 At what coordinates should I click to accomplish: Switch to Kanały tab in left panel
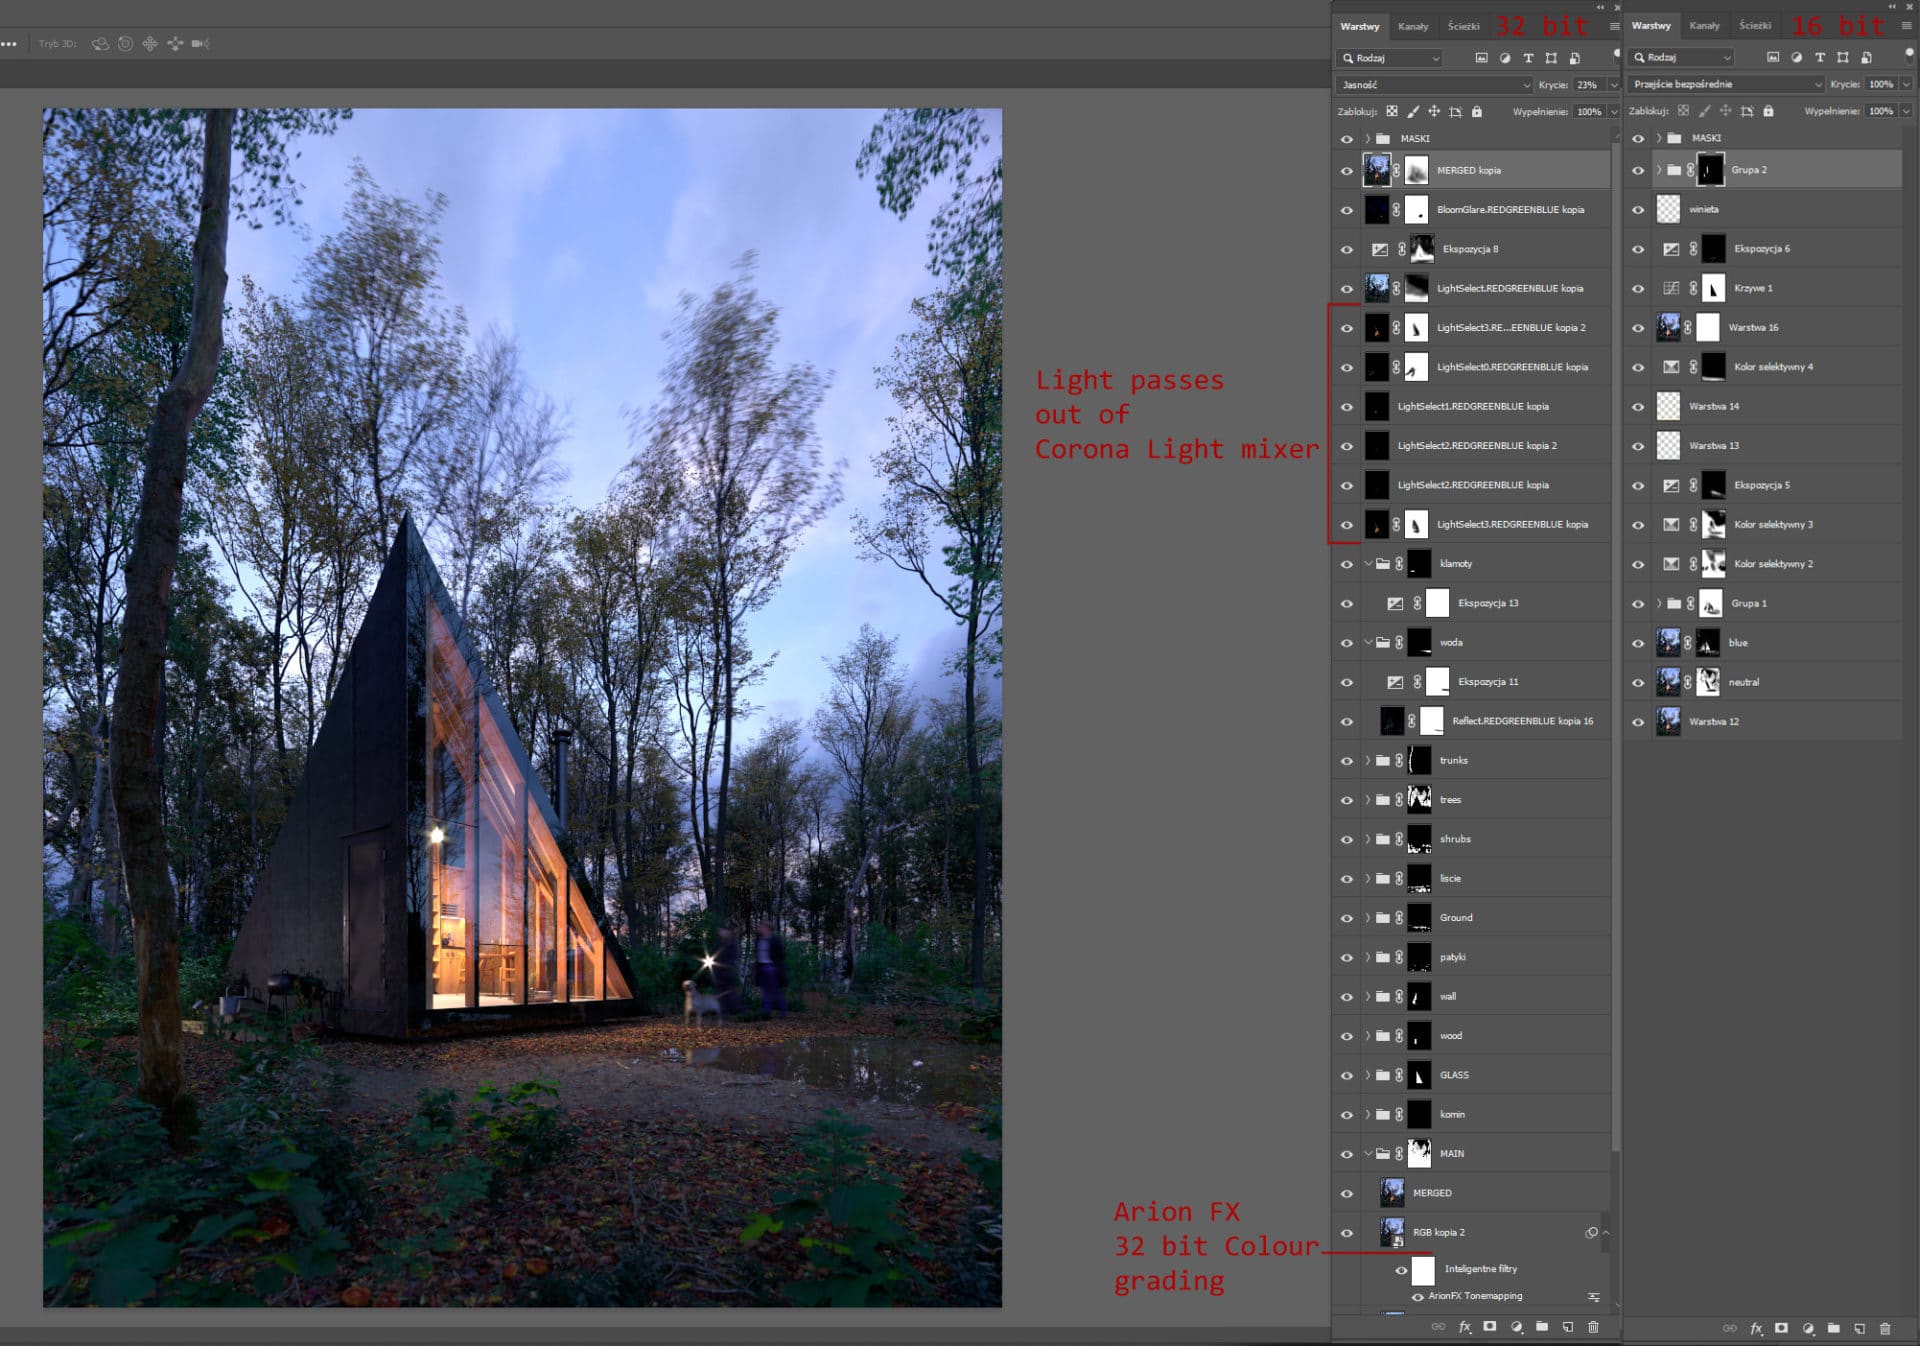(1413, 27)
